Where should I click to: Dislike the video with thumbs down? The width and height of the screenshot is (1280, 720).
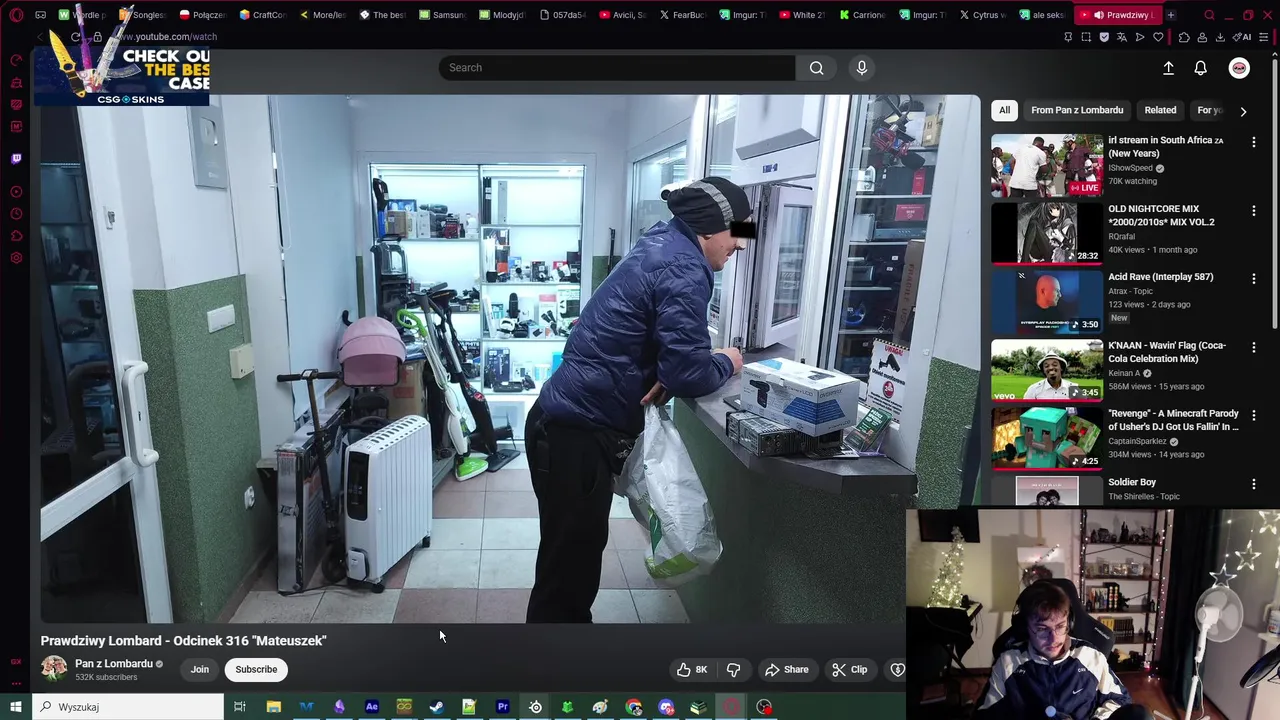tap(733, 670)
